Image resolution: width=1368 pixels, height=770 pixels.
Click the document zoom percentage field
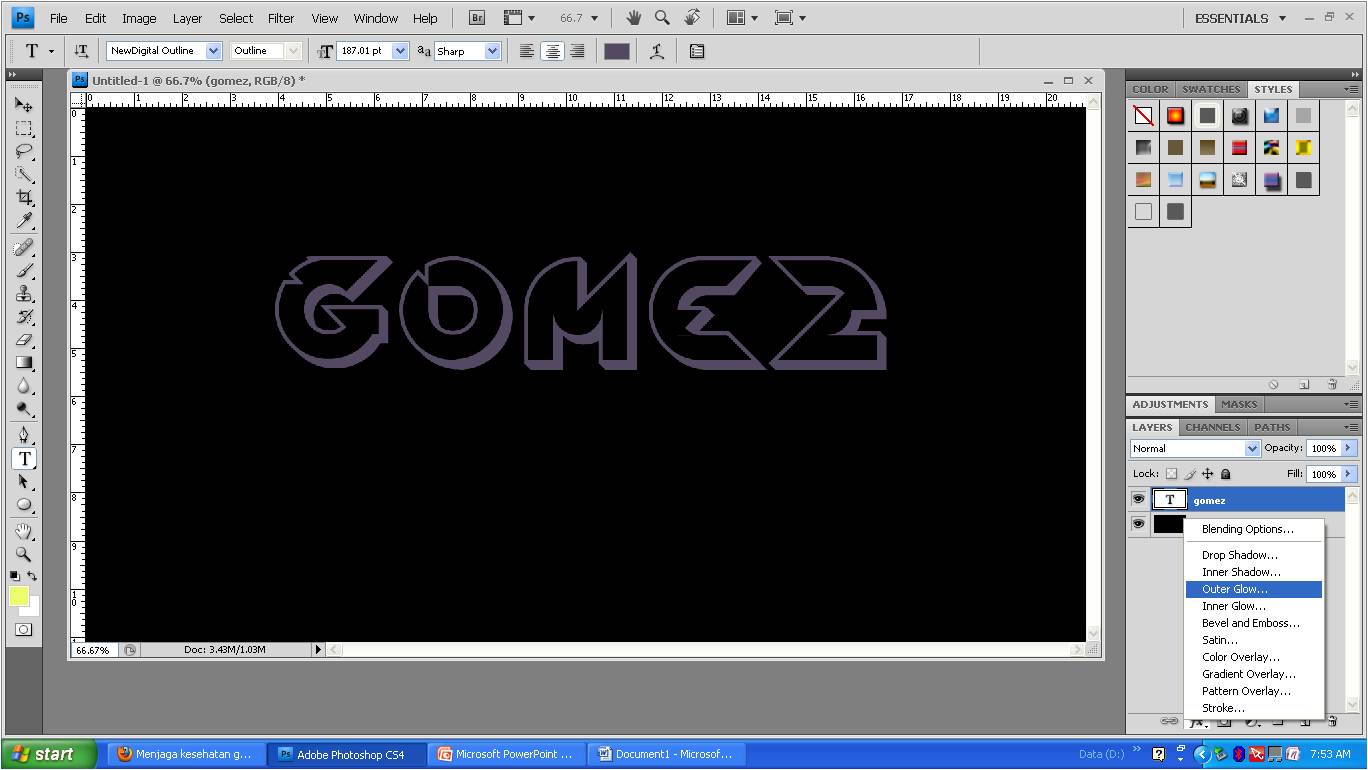tap(93, 650)
